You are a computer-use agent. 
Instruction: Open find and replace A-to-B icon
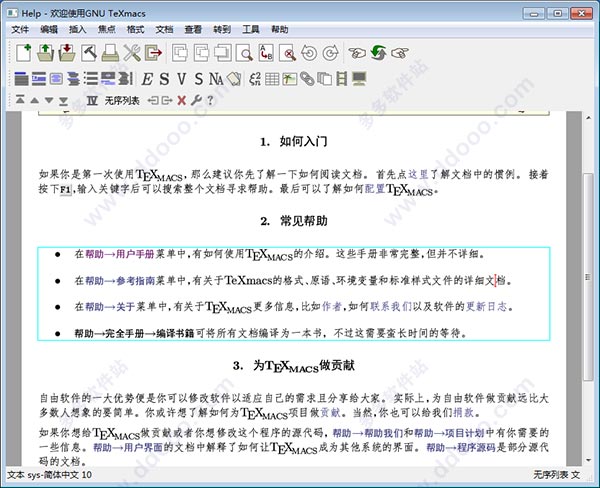[x=266, y=53]
